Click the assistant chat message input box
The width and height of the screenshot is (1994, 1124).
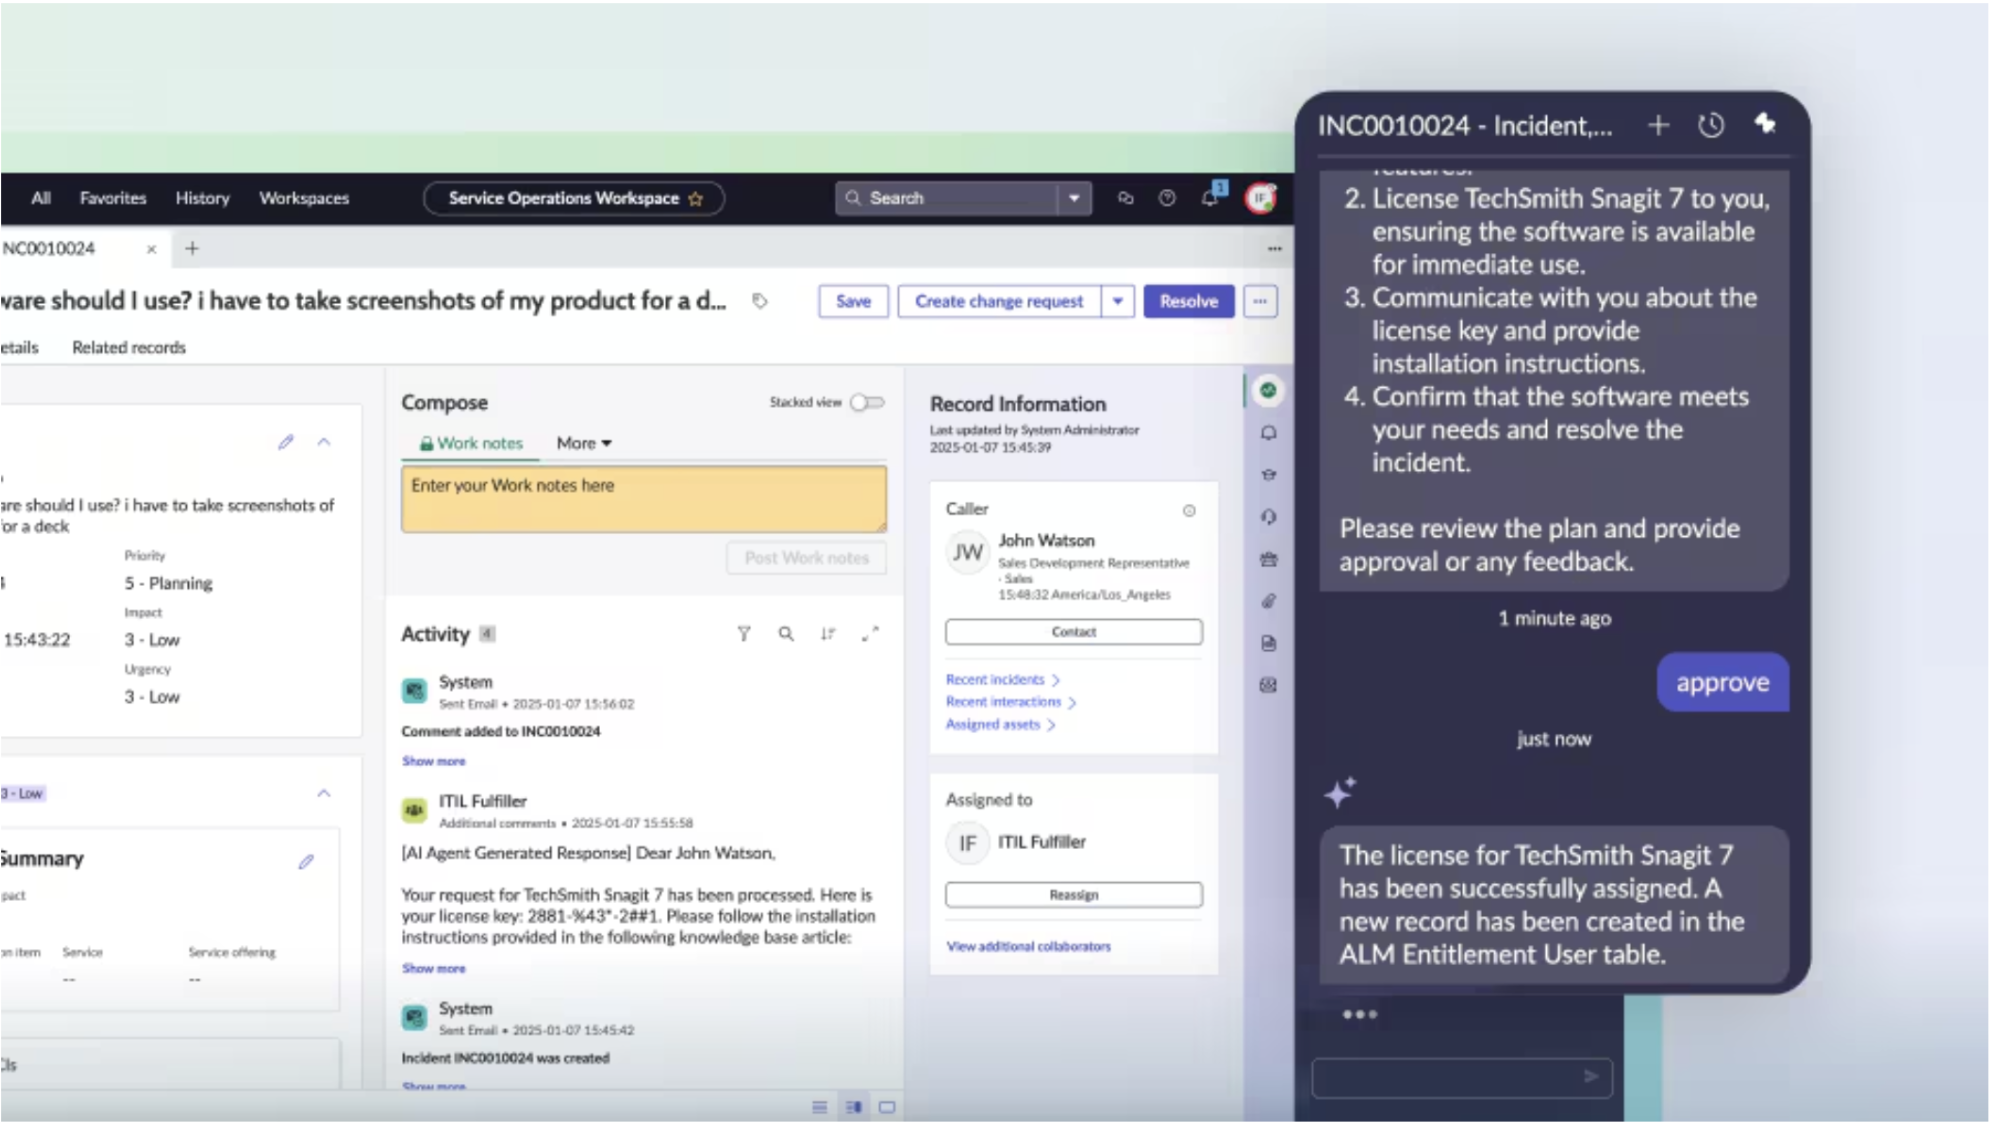pos(1462,1078)
